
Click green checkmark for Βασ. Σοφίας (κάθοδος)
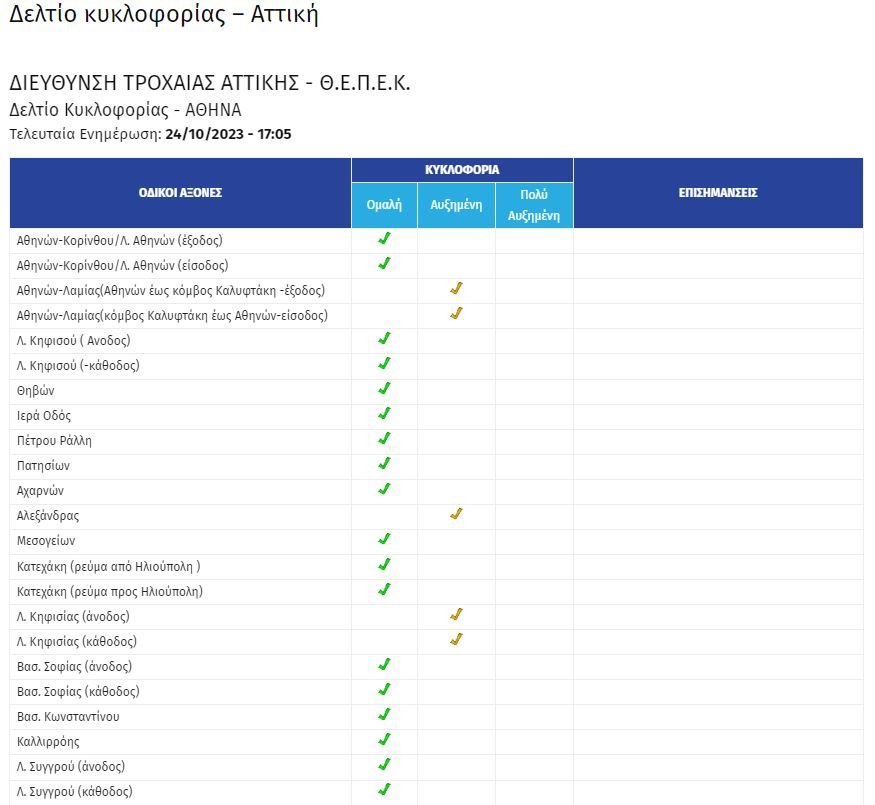point(384,690)
